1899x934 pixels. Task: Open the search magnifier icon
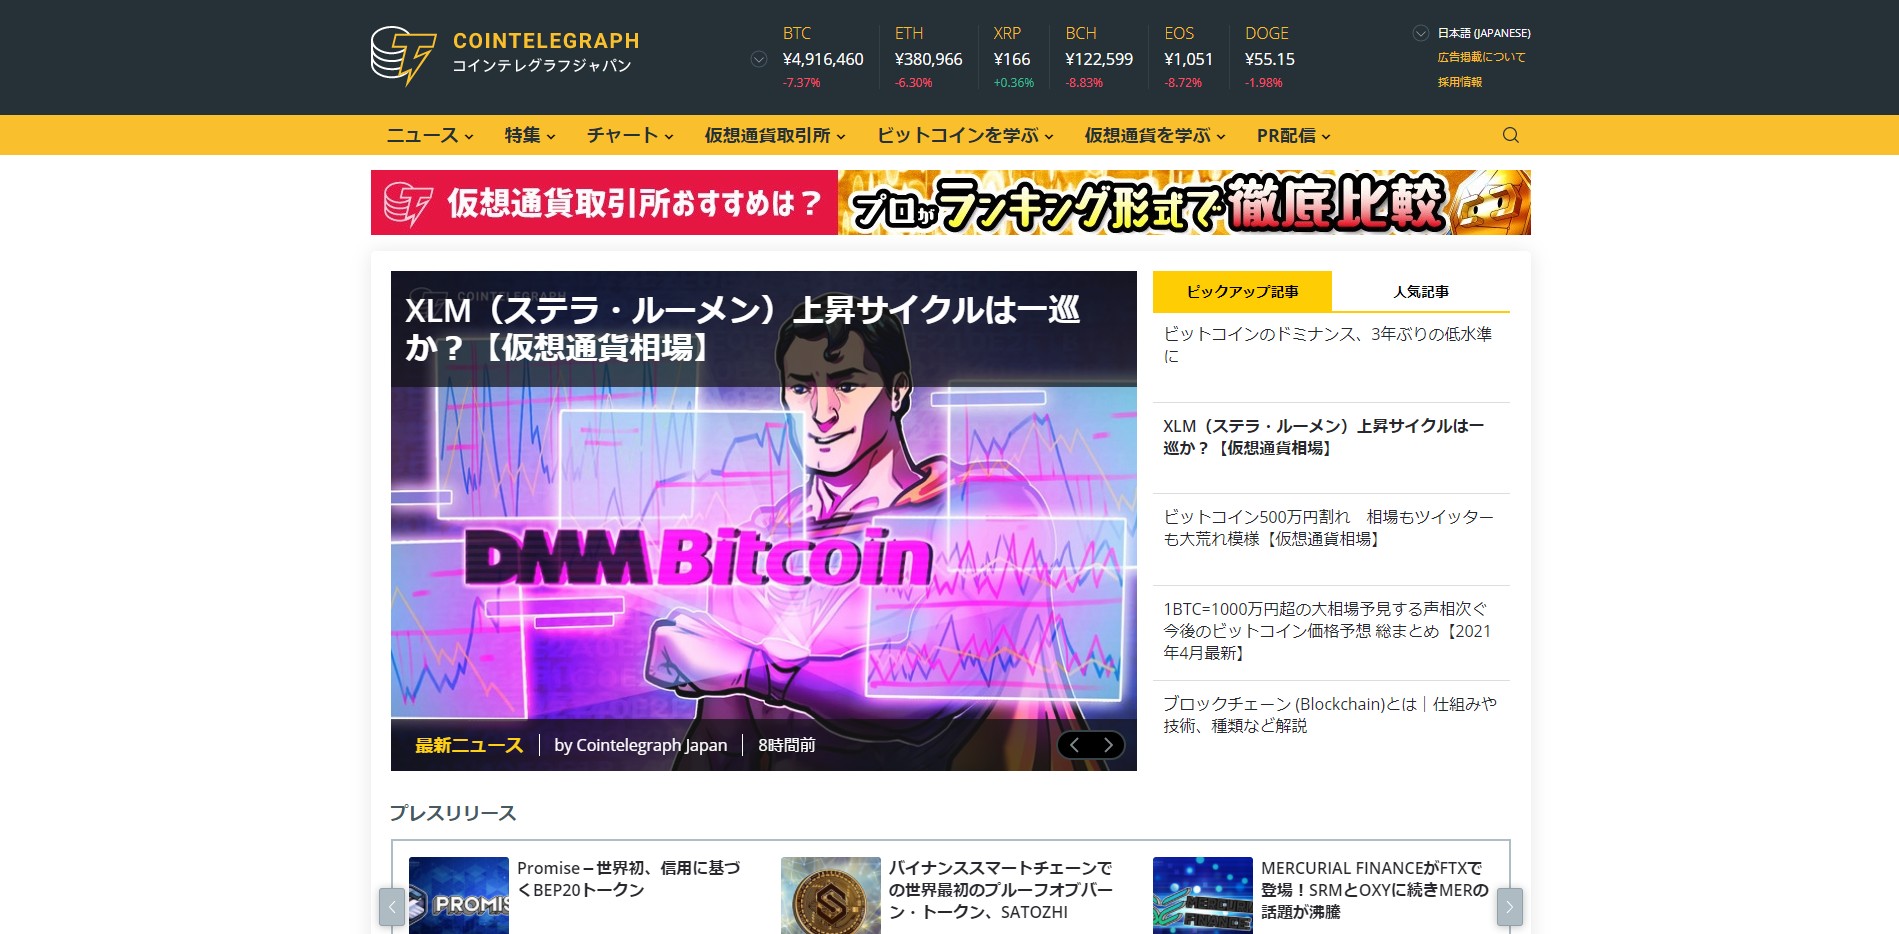click(x=1510, y=135)
